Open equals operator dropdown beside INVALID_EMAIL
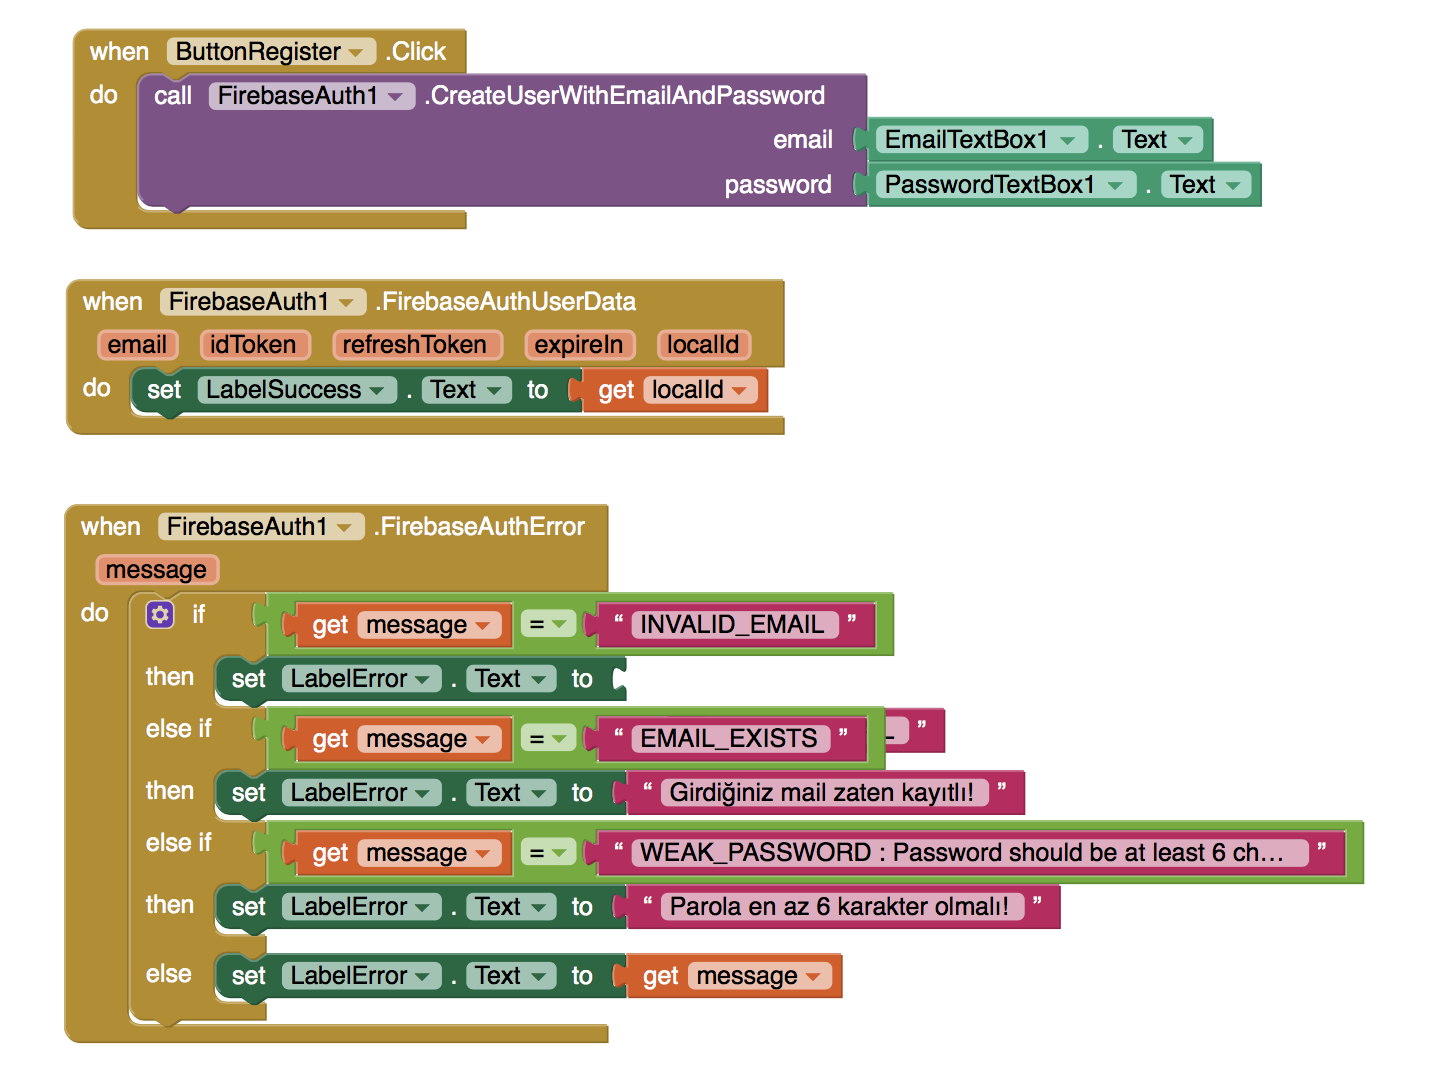The width and height of the screenshot is (1442, 1092). point(548,625)
